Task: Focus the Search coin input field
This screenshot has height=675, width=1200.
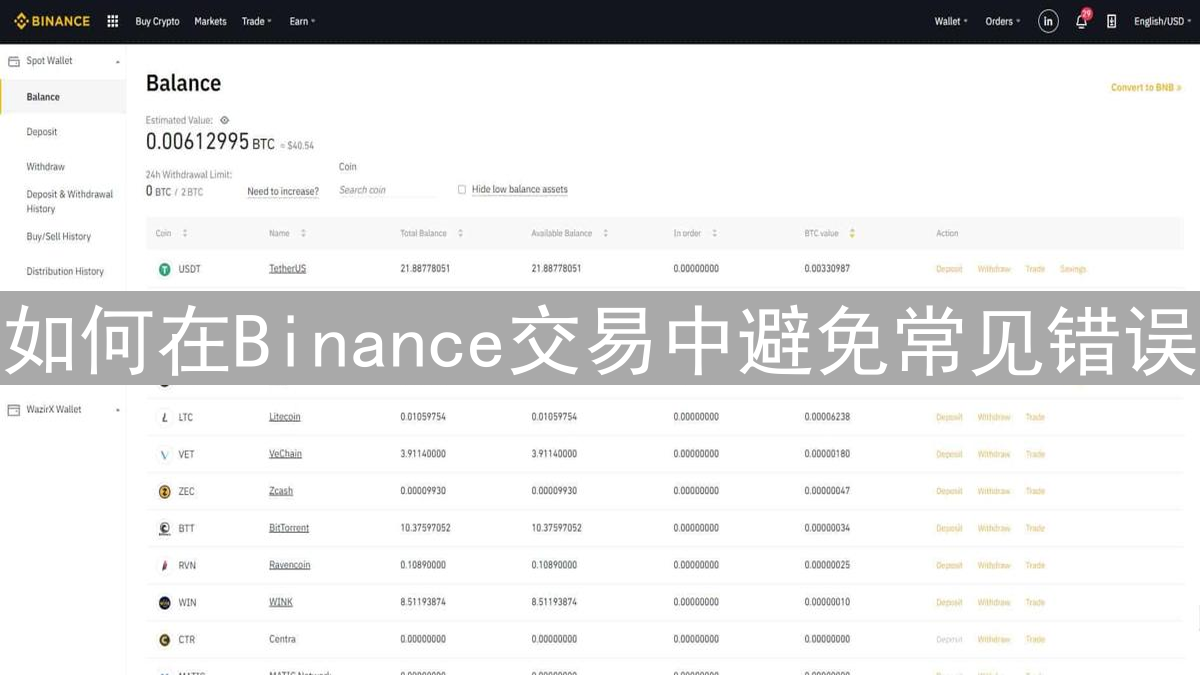Action: (387, 190)
